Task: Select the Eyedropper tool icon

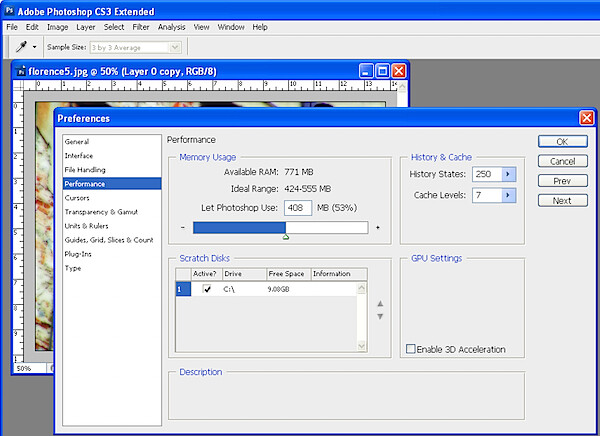Action: (21, 47)
